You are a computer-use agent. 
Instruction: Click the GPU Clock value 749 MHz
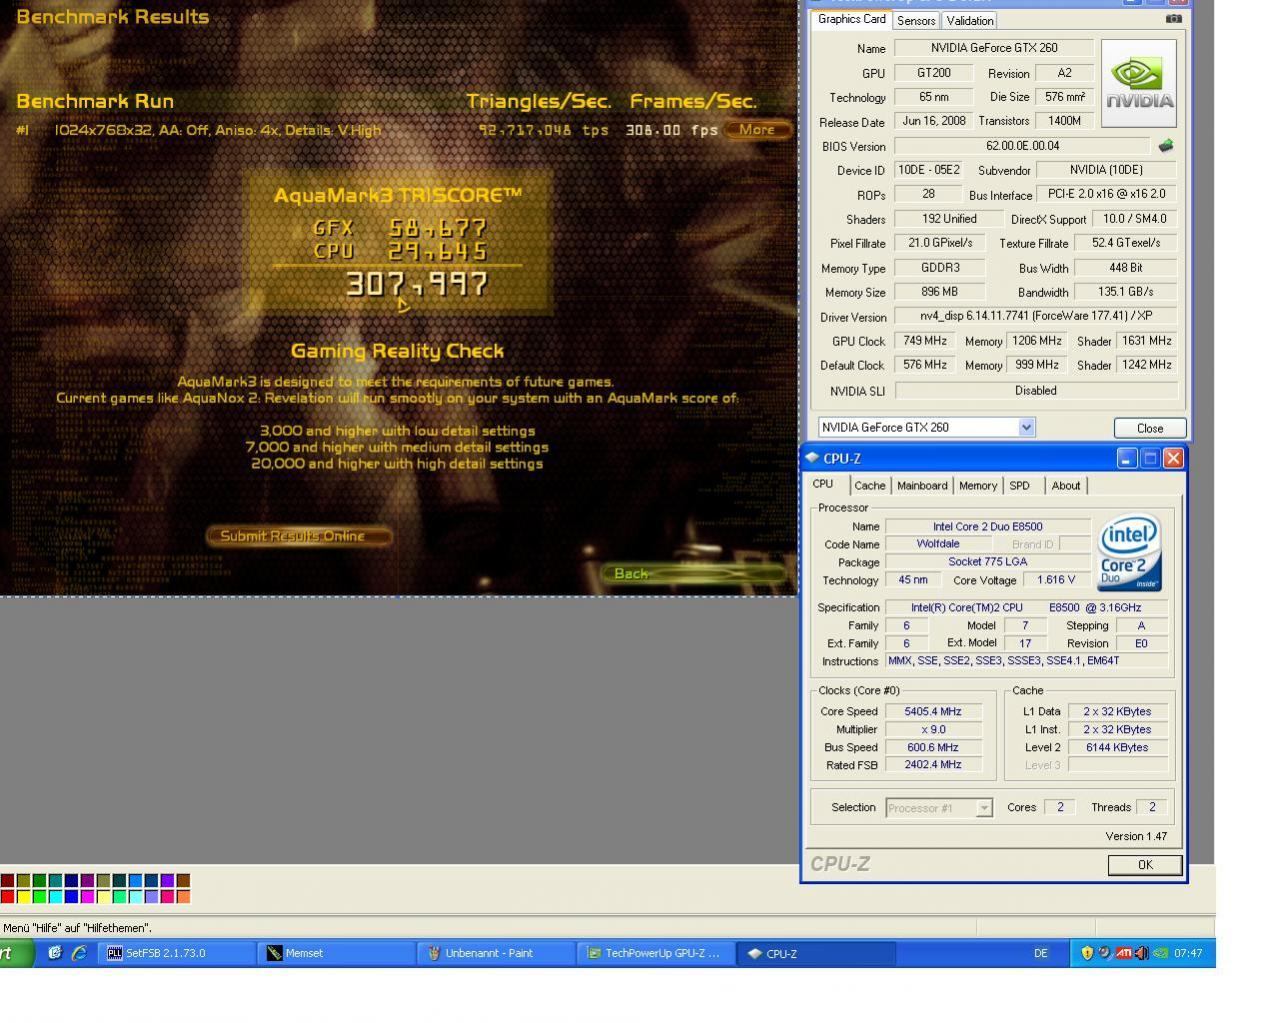(925, 341)
